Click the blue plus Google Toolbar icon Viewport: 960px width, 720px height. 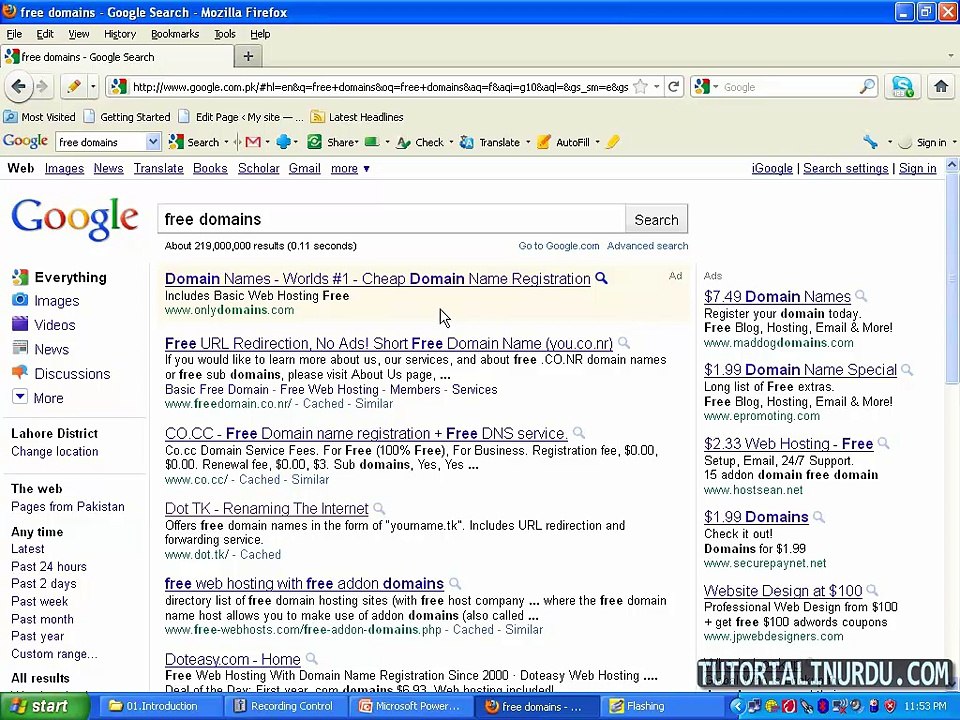pos(283,142)
